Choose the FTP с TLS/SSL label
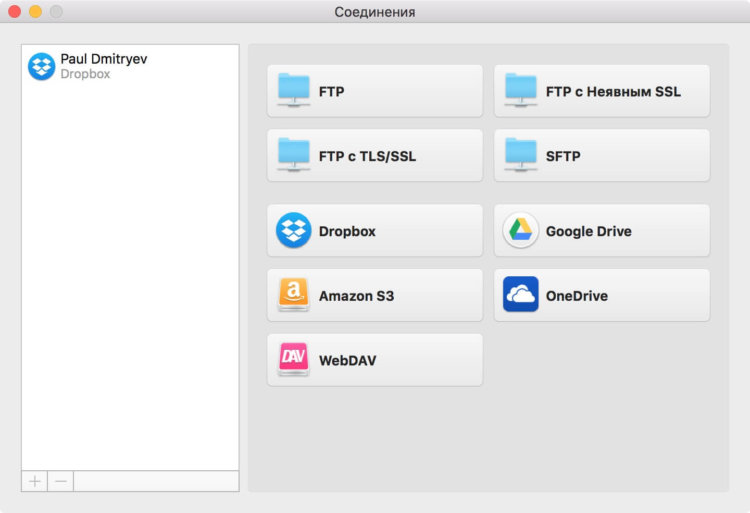Screen dimensions: 750x513 (x=367, y=156)
